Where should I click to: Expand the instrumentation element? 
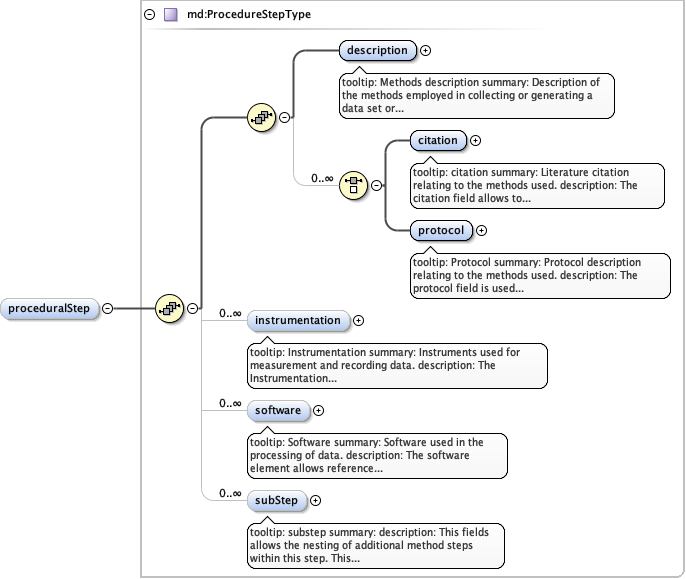tap(358, 321)
